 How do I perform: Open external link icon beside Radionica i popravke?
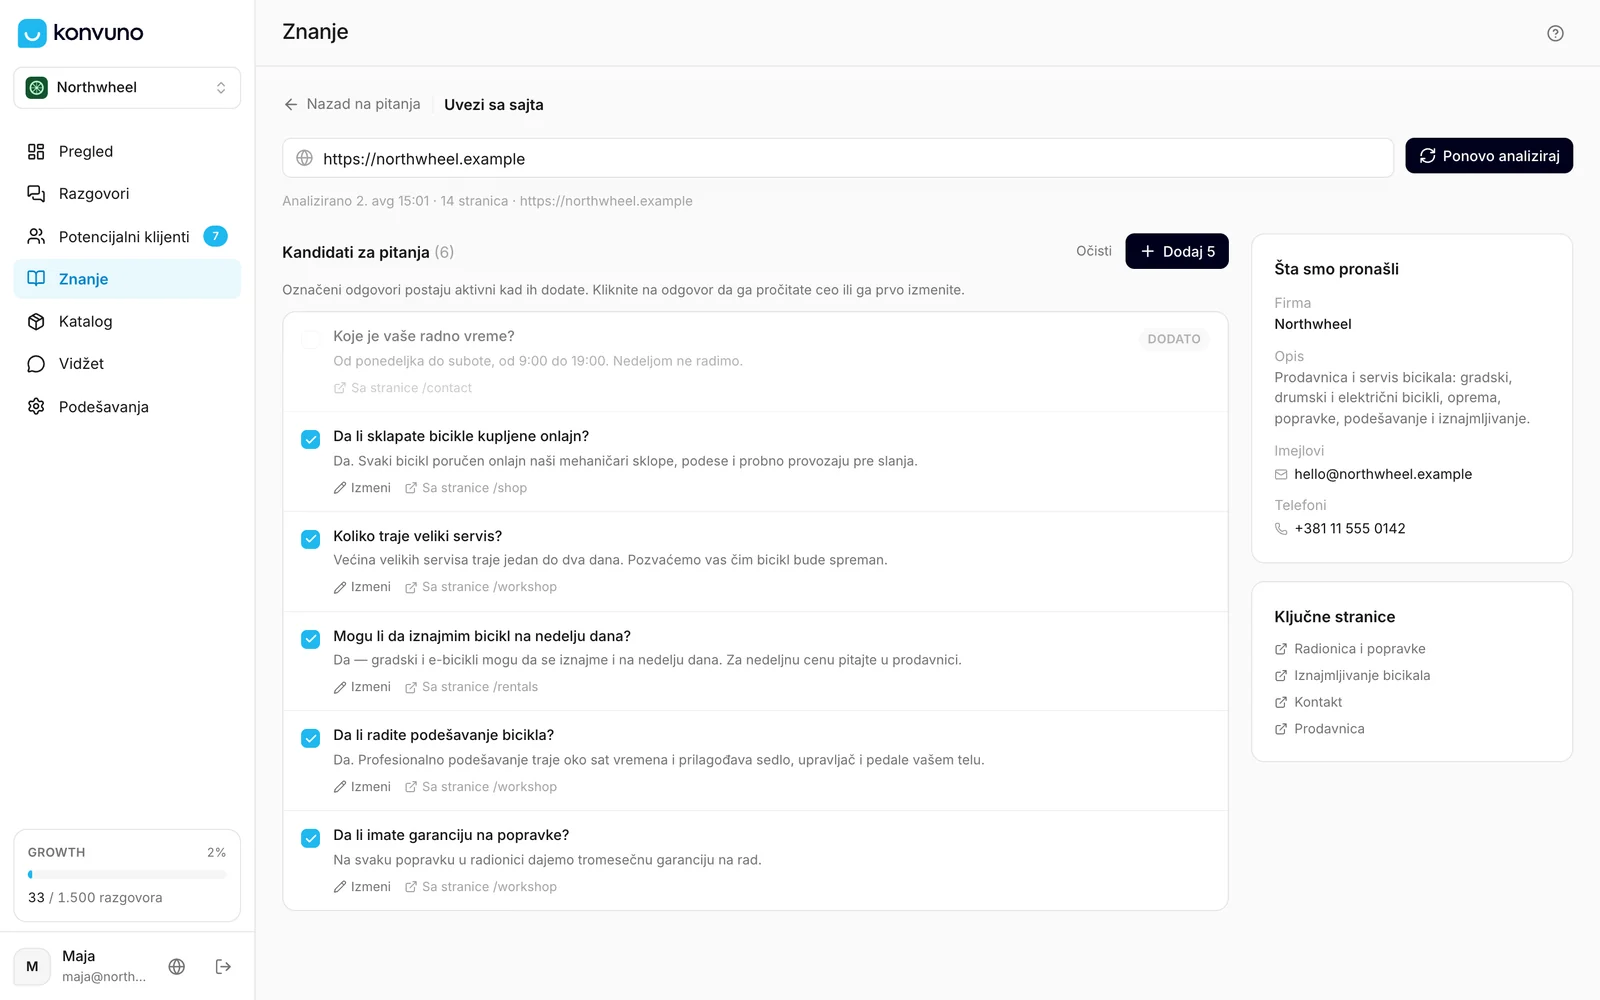pos(1281,649)
